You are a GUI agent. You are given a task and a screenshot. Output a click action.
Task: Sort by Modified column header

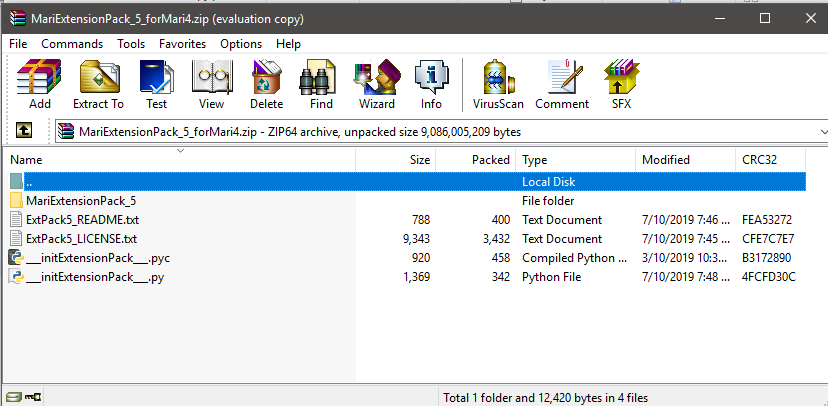[x=665, y=160]
